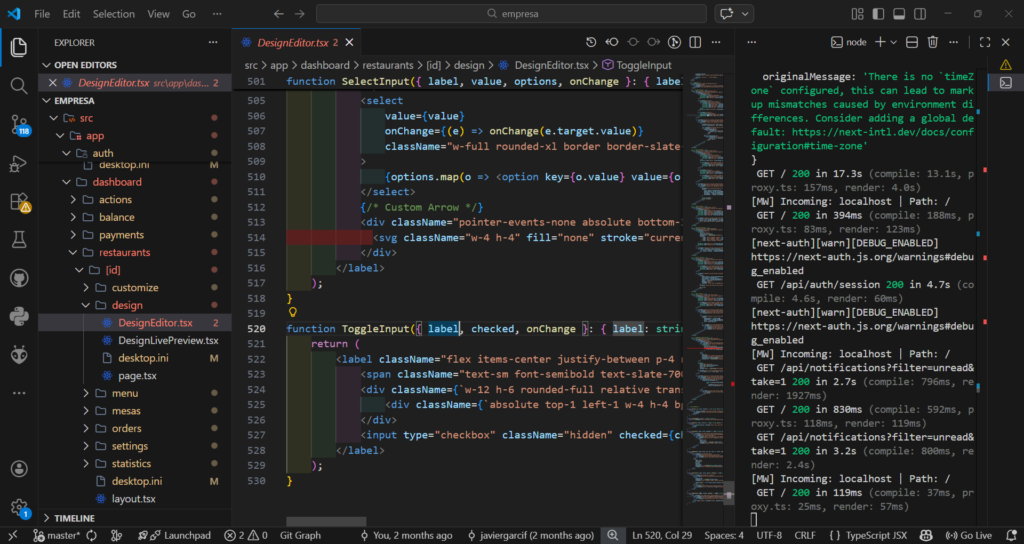
Task: Expand the actions folder
Action: 115,200
